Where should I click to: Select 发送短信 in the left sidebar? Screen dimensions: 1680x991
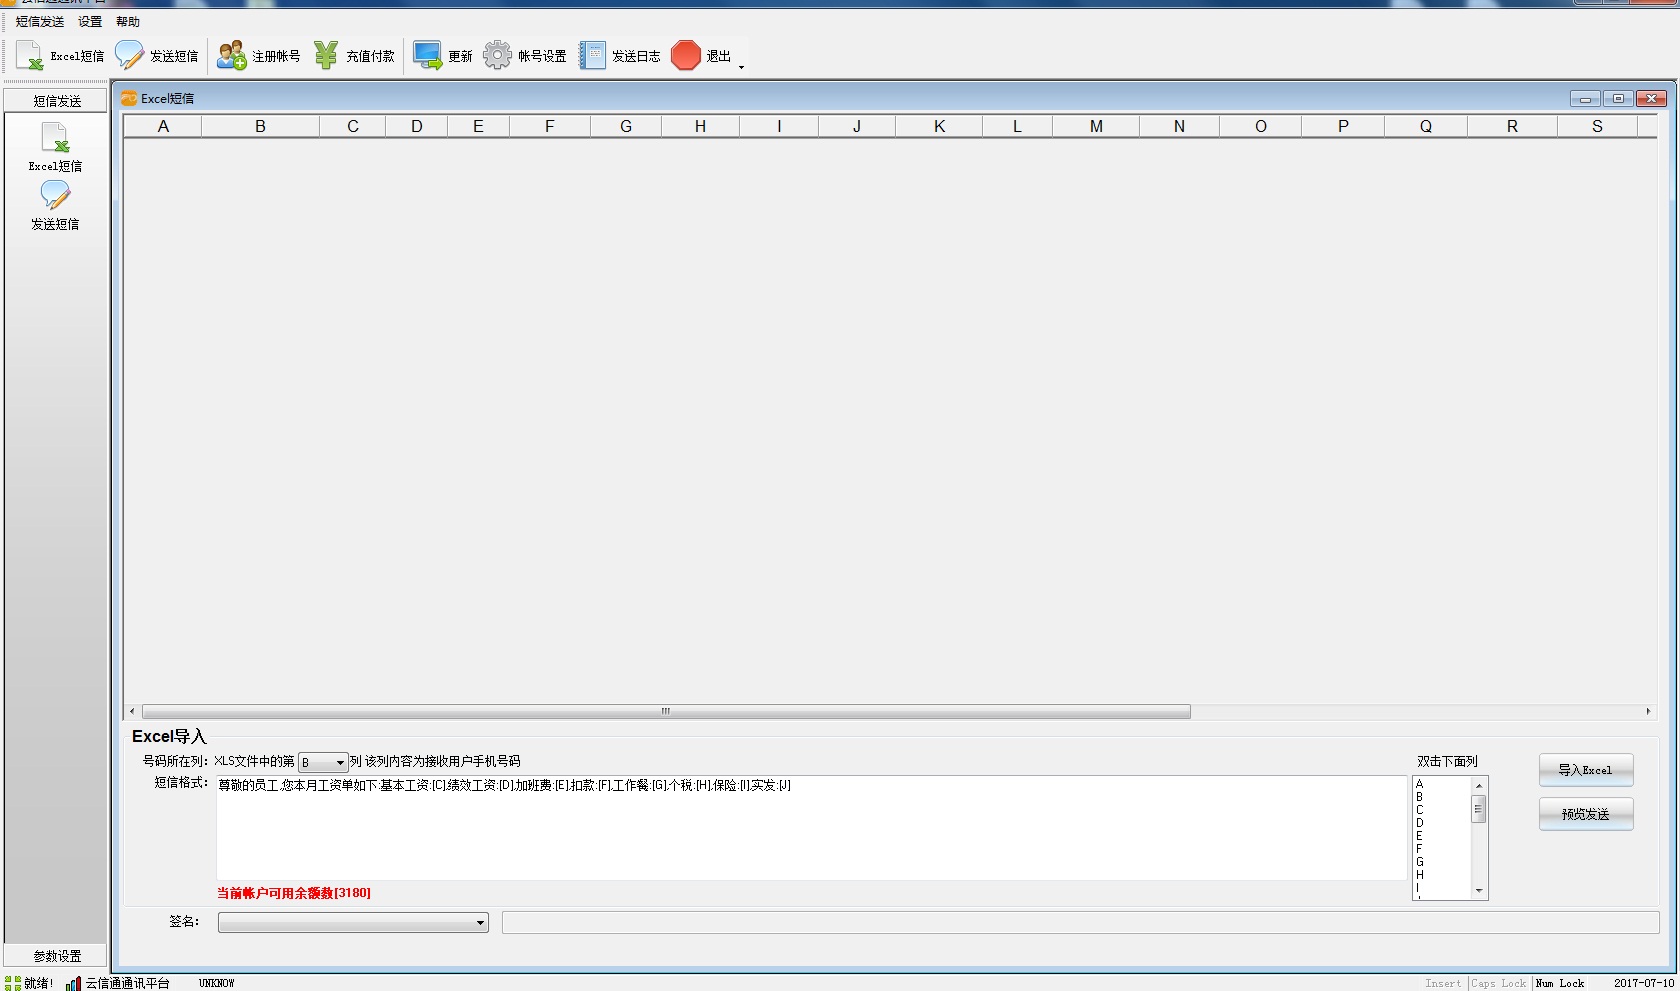coord(55,206)
